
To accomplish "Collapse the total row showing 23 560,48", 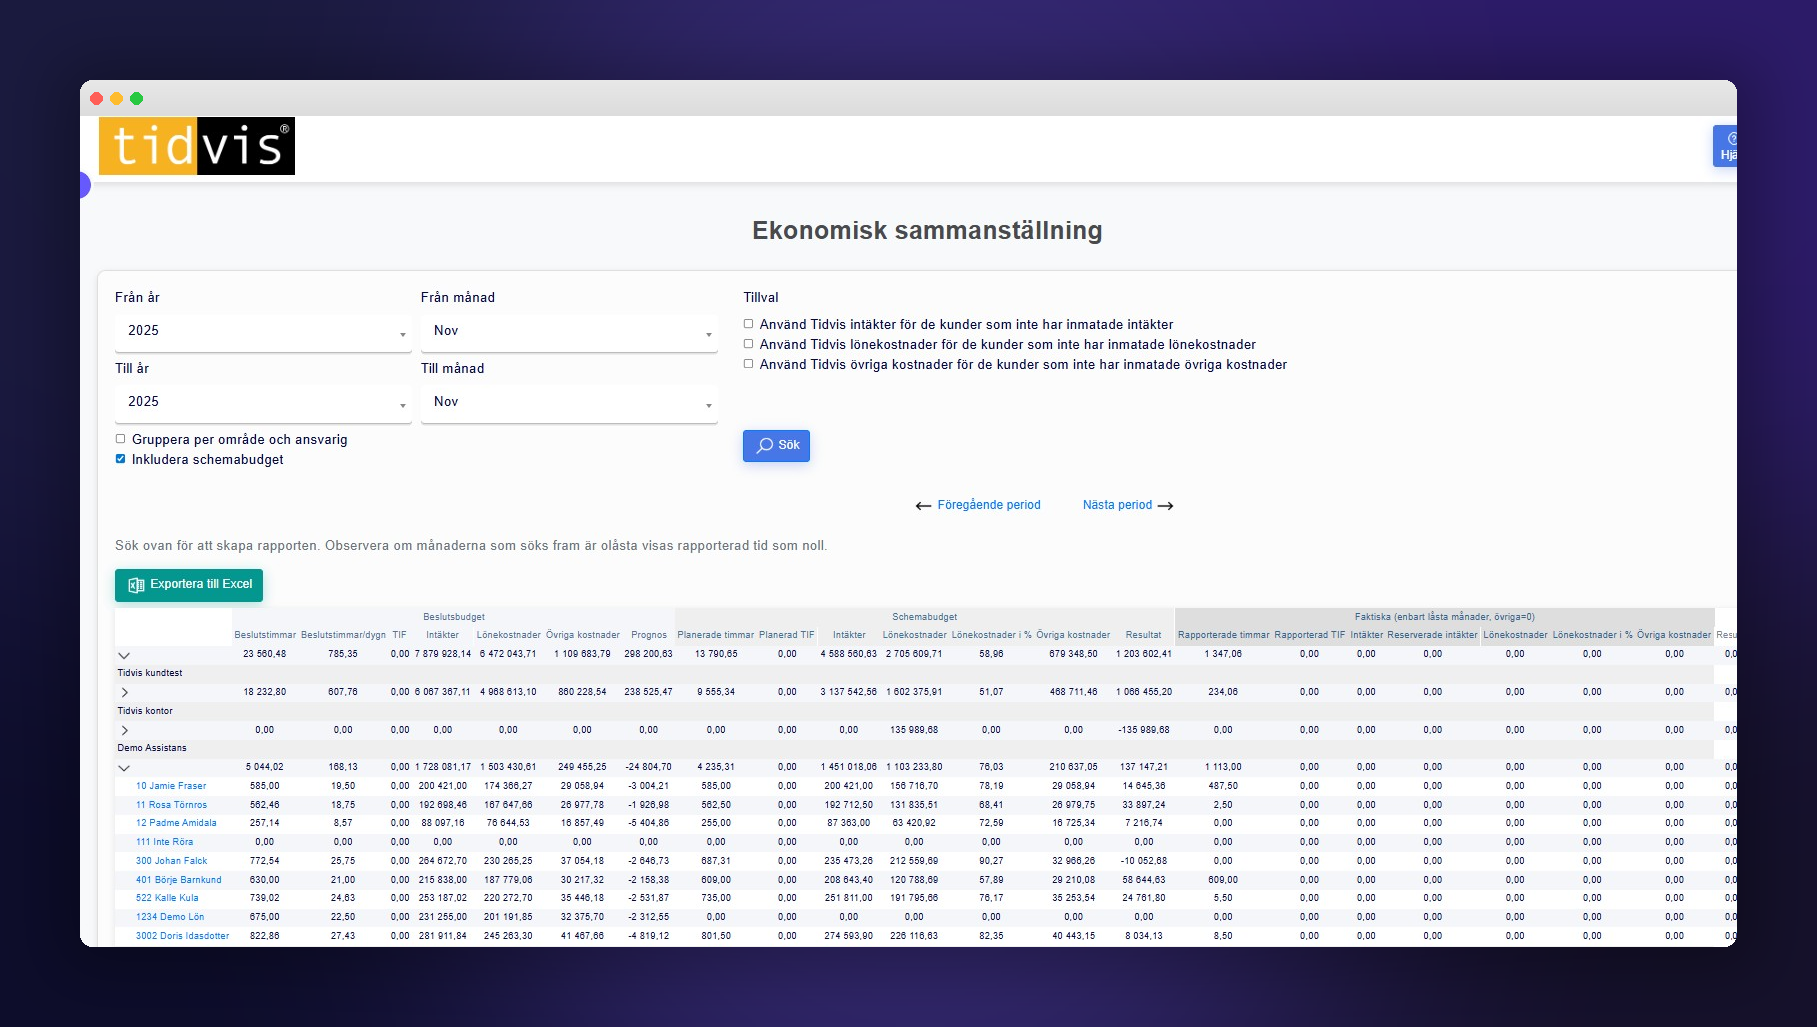I will [124, 655].
